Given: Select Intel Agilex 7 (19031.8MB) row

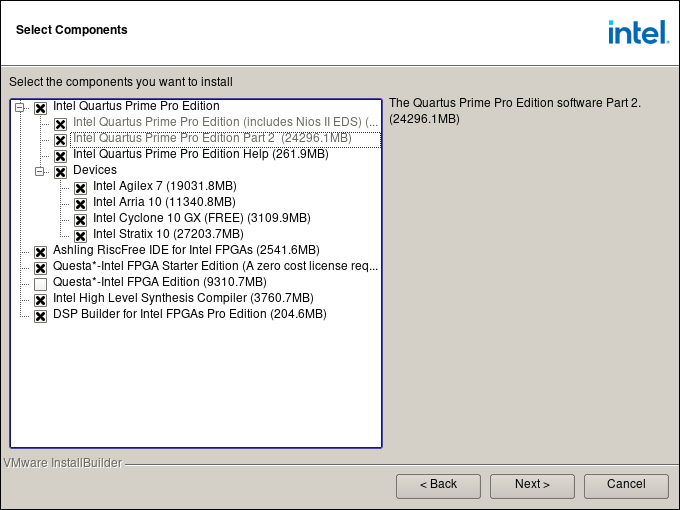Looking at the screenshot, I should click(x=165, y=186).
